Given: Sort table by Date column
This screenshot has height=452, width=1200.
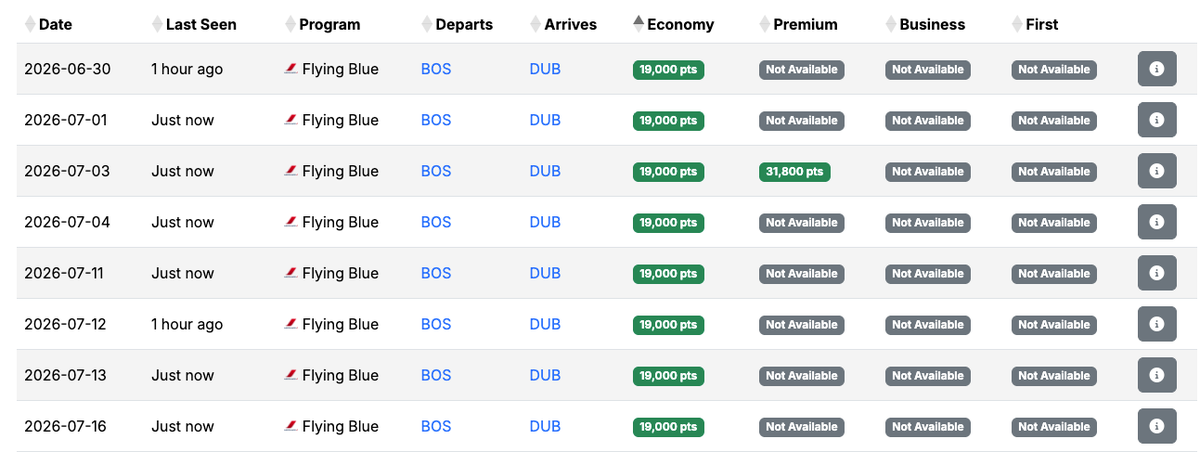Looking at the screenshot, I should point(48,24).
